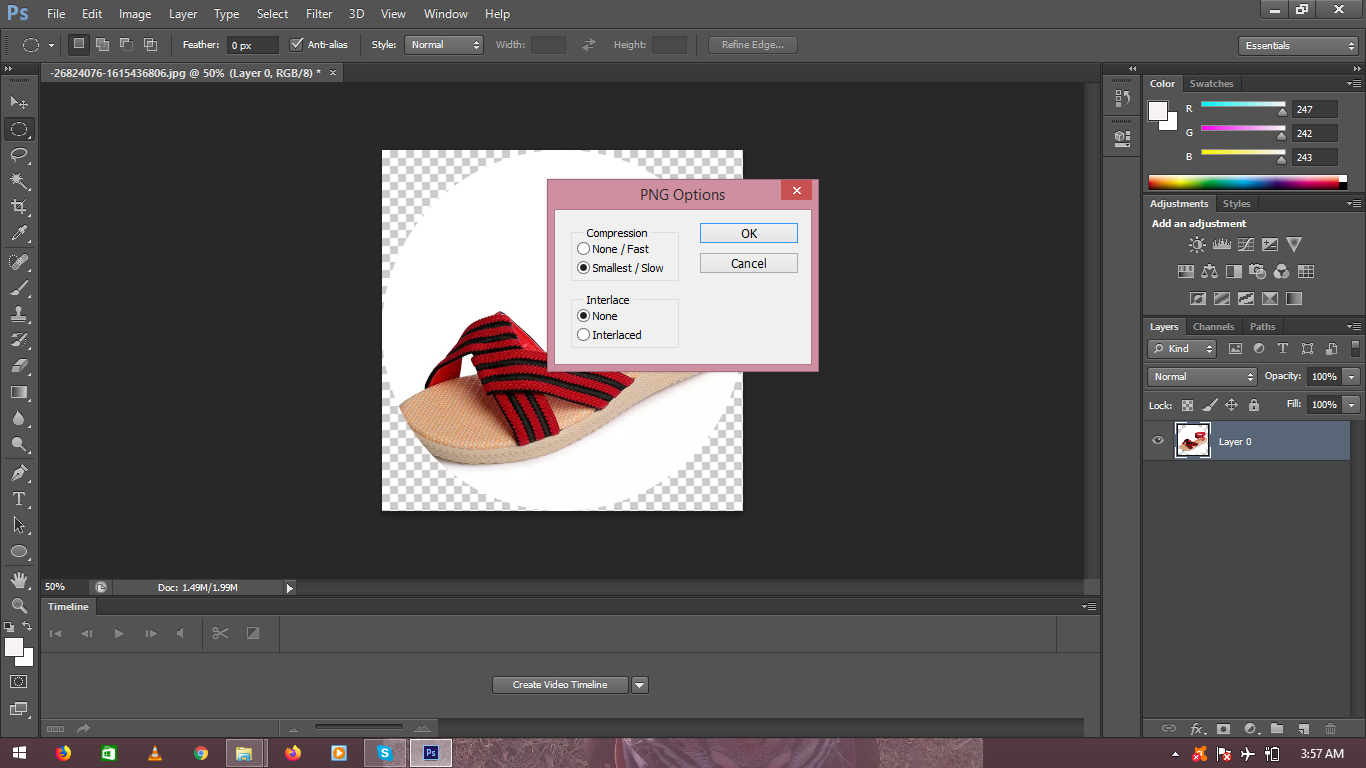Viewport: 1366px width, 768px height.
Task: Select the Brush tool
Action: (x=19, y=288)
